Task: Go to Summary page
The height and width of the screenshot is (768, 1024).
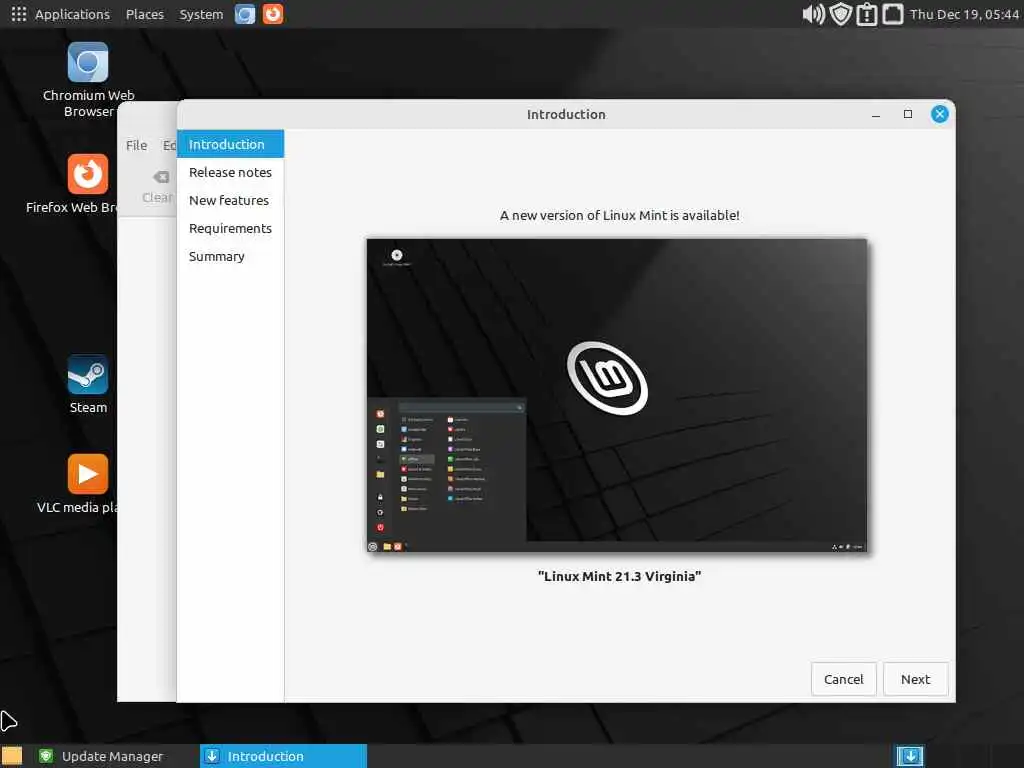Action: pyautogui.click(x=231, y=257)
